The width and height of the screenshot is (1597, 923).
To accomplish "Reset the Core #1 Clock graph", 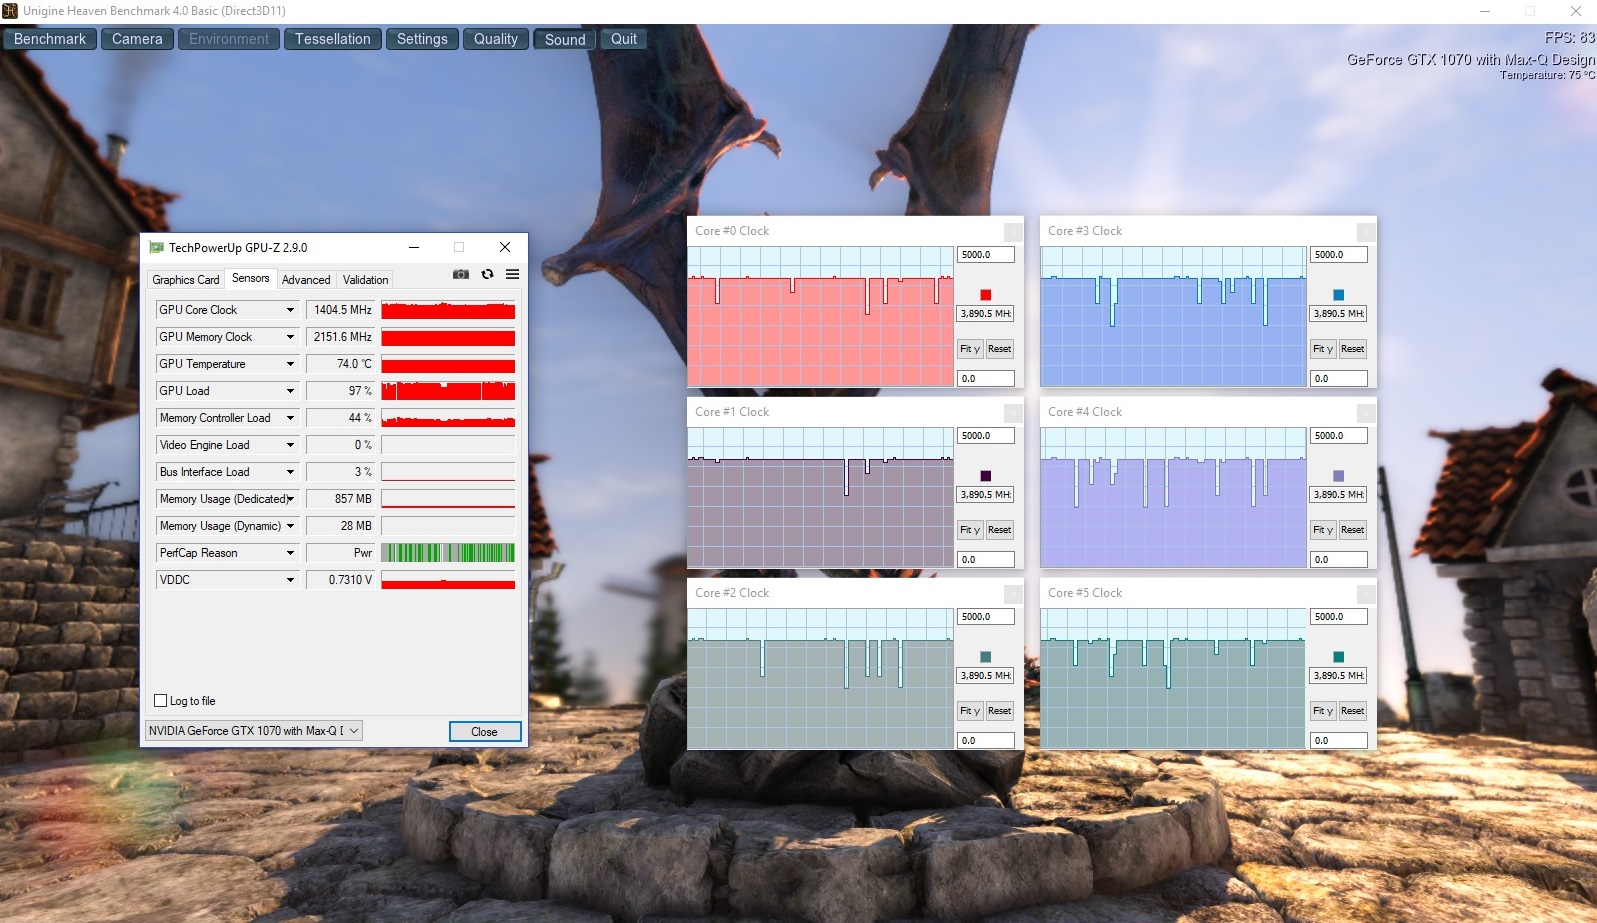I will pyautogui.click(x=1000, y=530).
